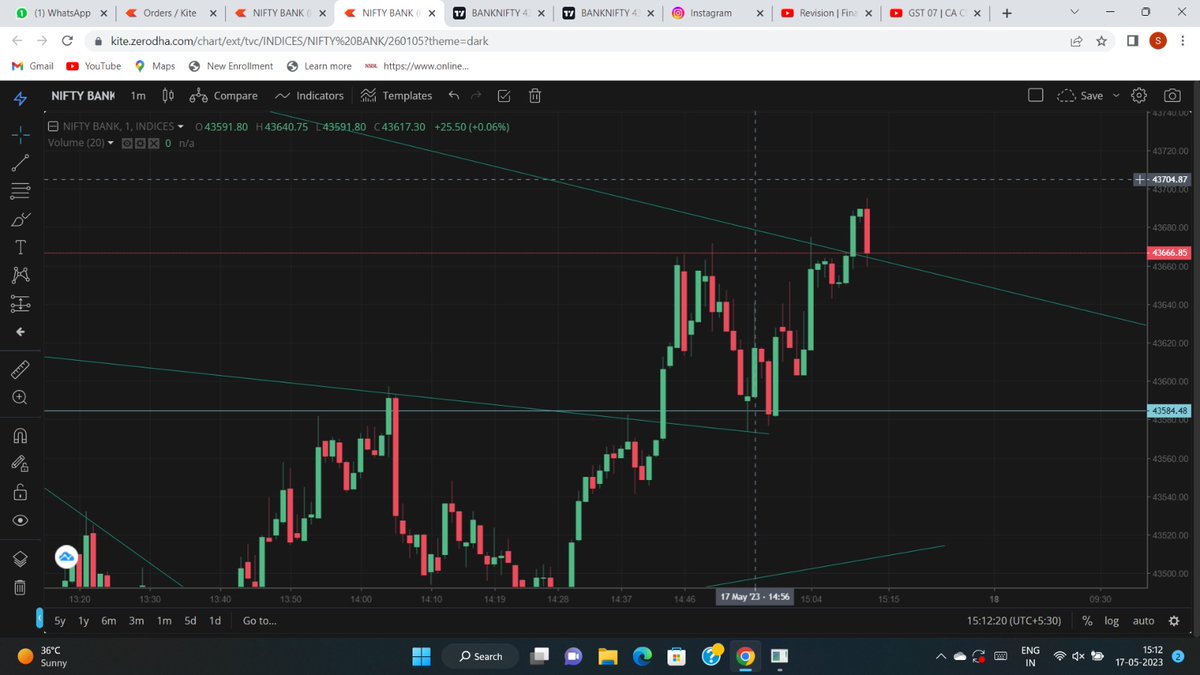
Task: Open the Compare symbols button
Action: click(223, 96)
